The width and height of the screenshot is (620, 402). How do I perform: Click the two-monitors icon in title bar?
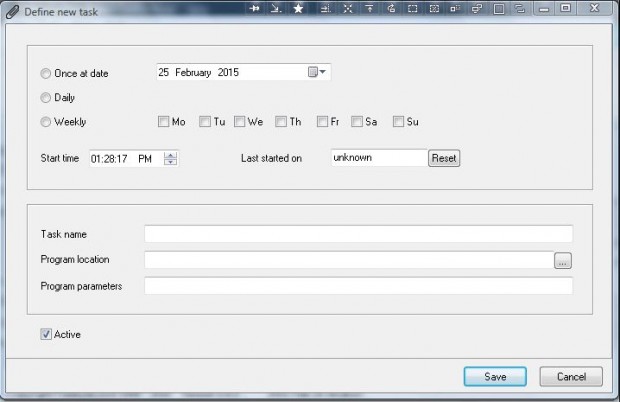[x=477, y=8]
